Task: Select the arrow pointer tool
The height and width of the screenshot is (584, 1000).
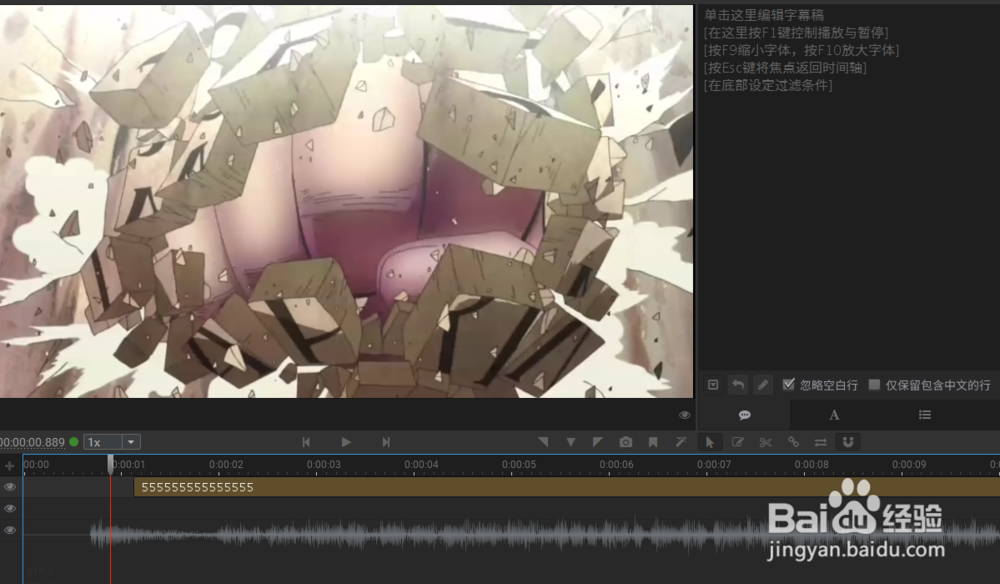Action: 710,442
